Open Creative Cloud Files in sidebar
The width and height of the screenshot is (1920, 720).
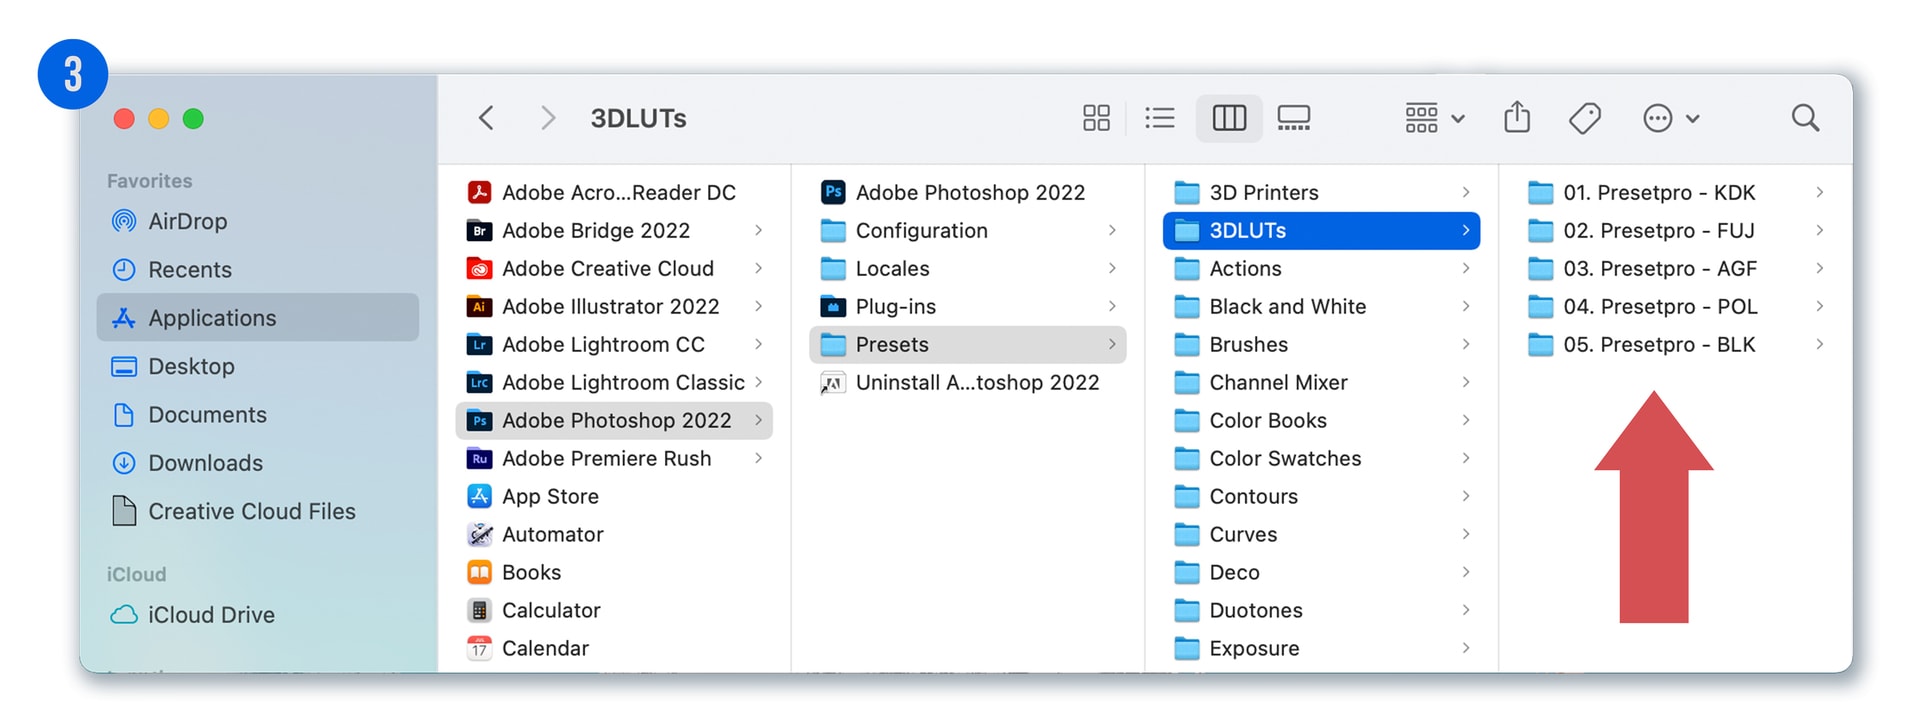pos(258,511)
